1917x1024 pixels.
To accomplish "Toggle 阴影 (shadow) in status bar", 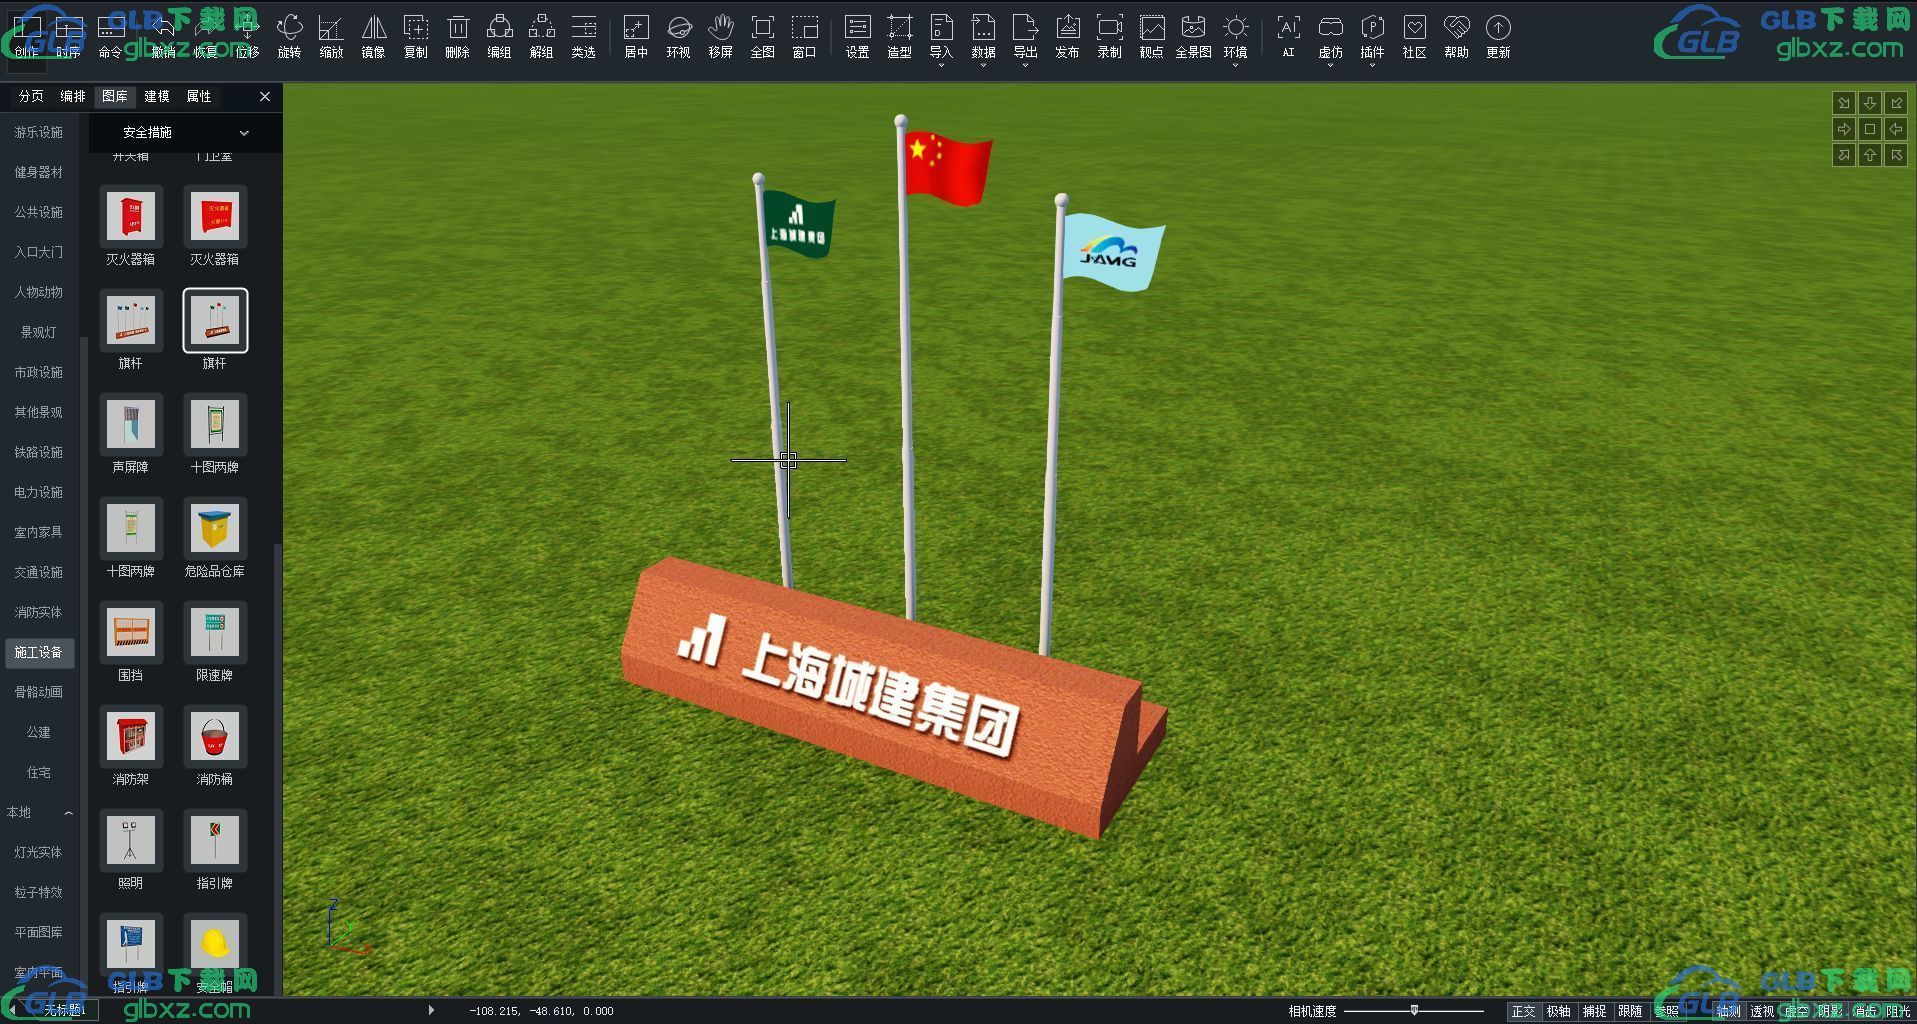I will point(1831,1011).
